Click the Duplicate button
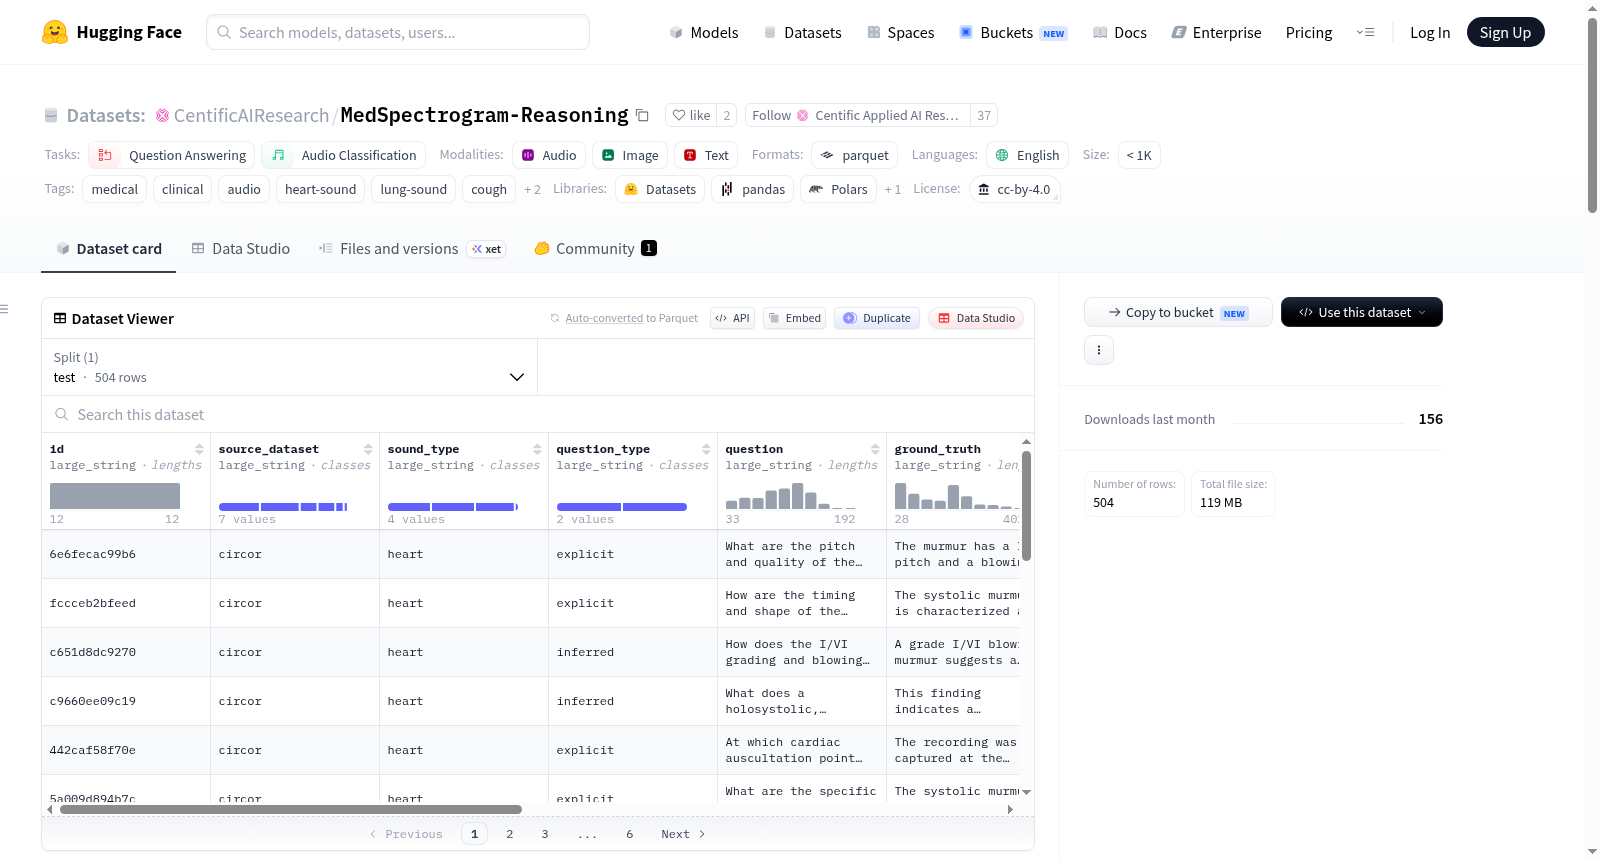Screen dimensions: 1600x861 click(x=877, y=318)
